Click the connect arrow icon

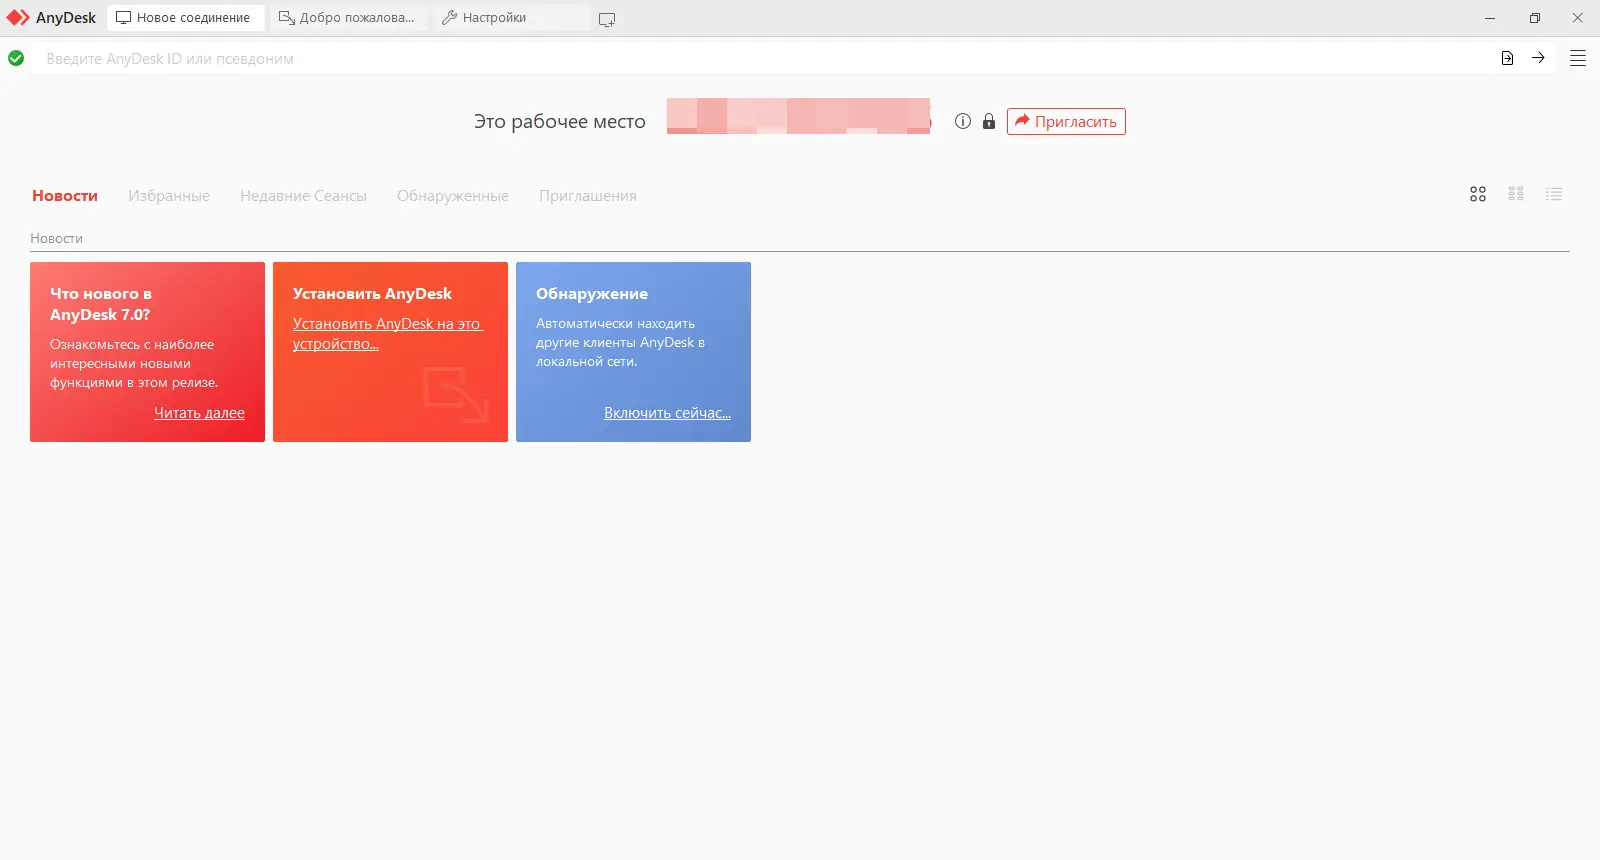[1538, 58]
